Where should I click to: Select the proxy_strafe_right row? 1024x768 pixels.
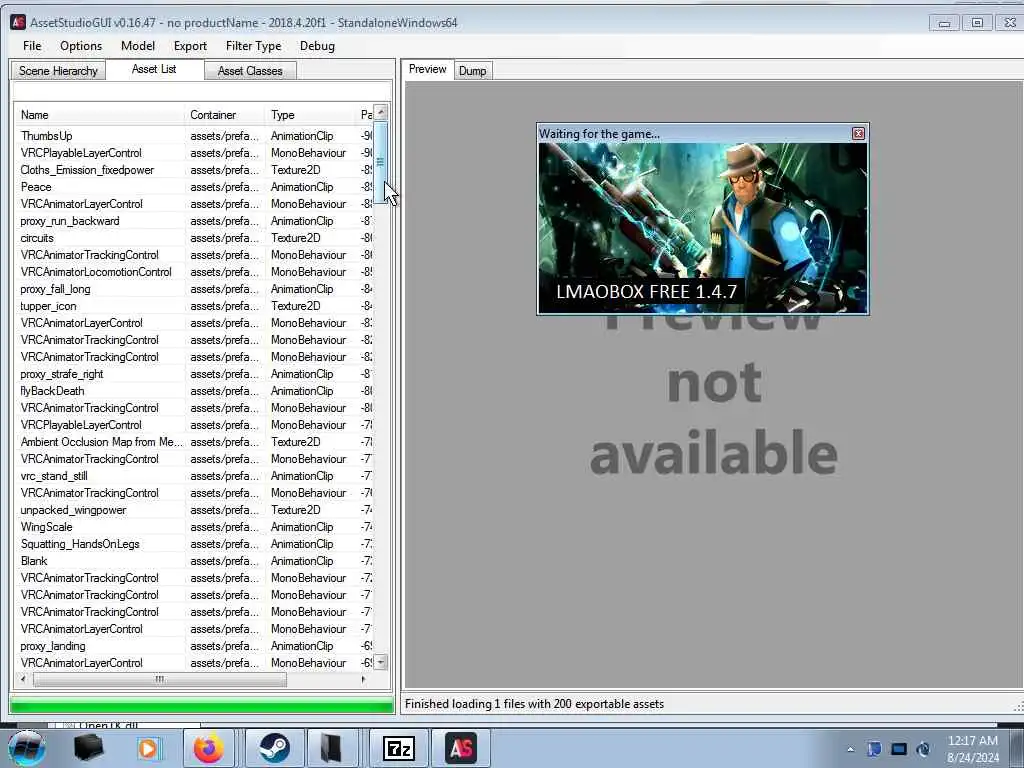click(194, 374)
